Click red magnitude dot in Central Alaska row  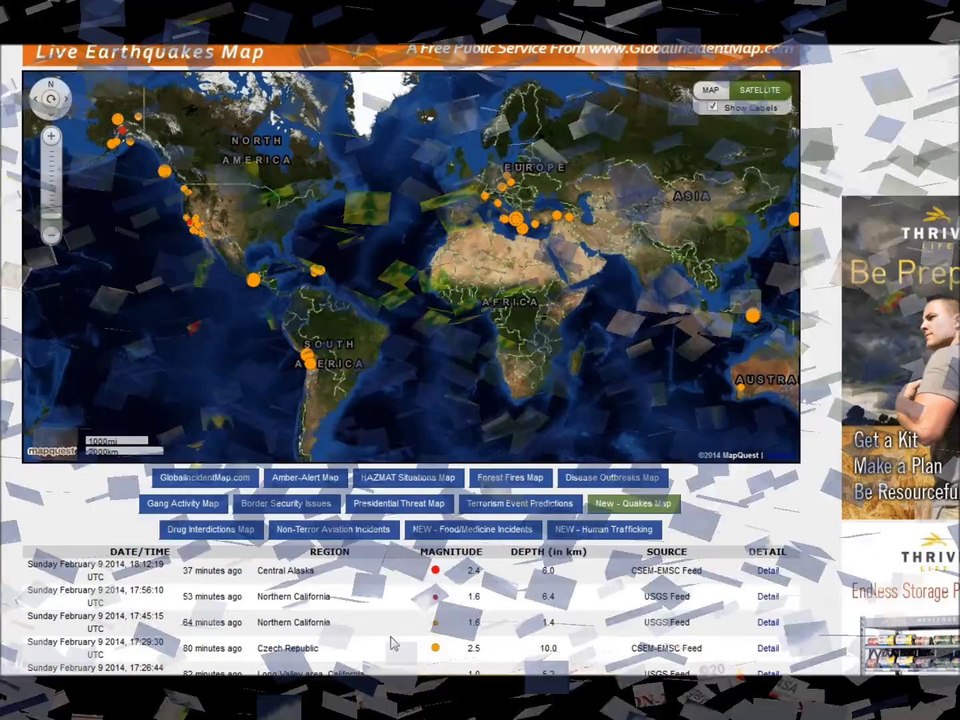pyautogui.click(x=435, y=570)
